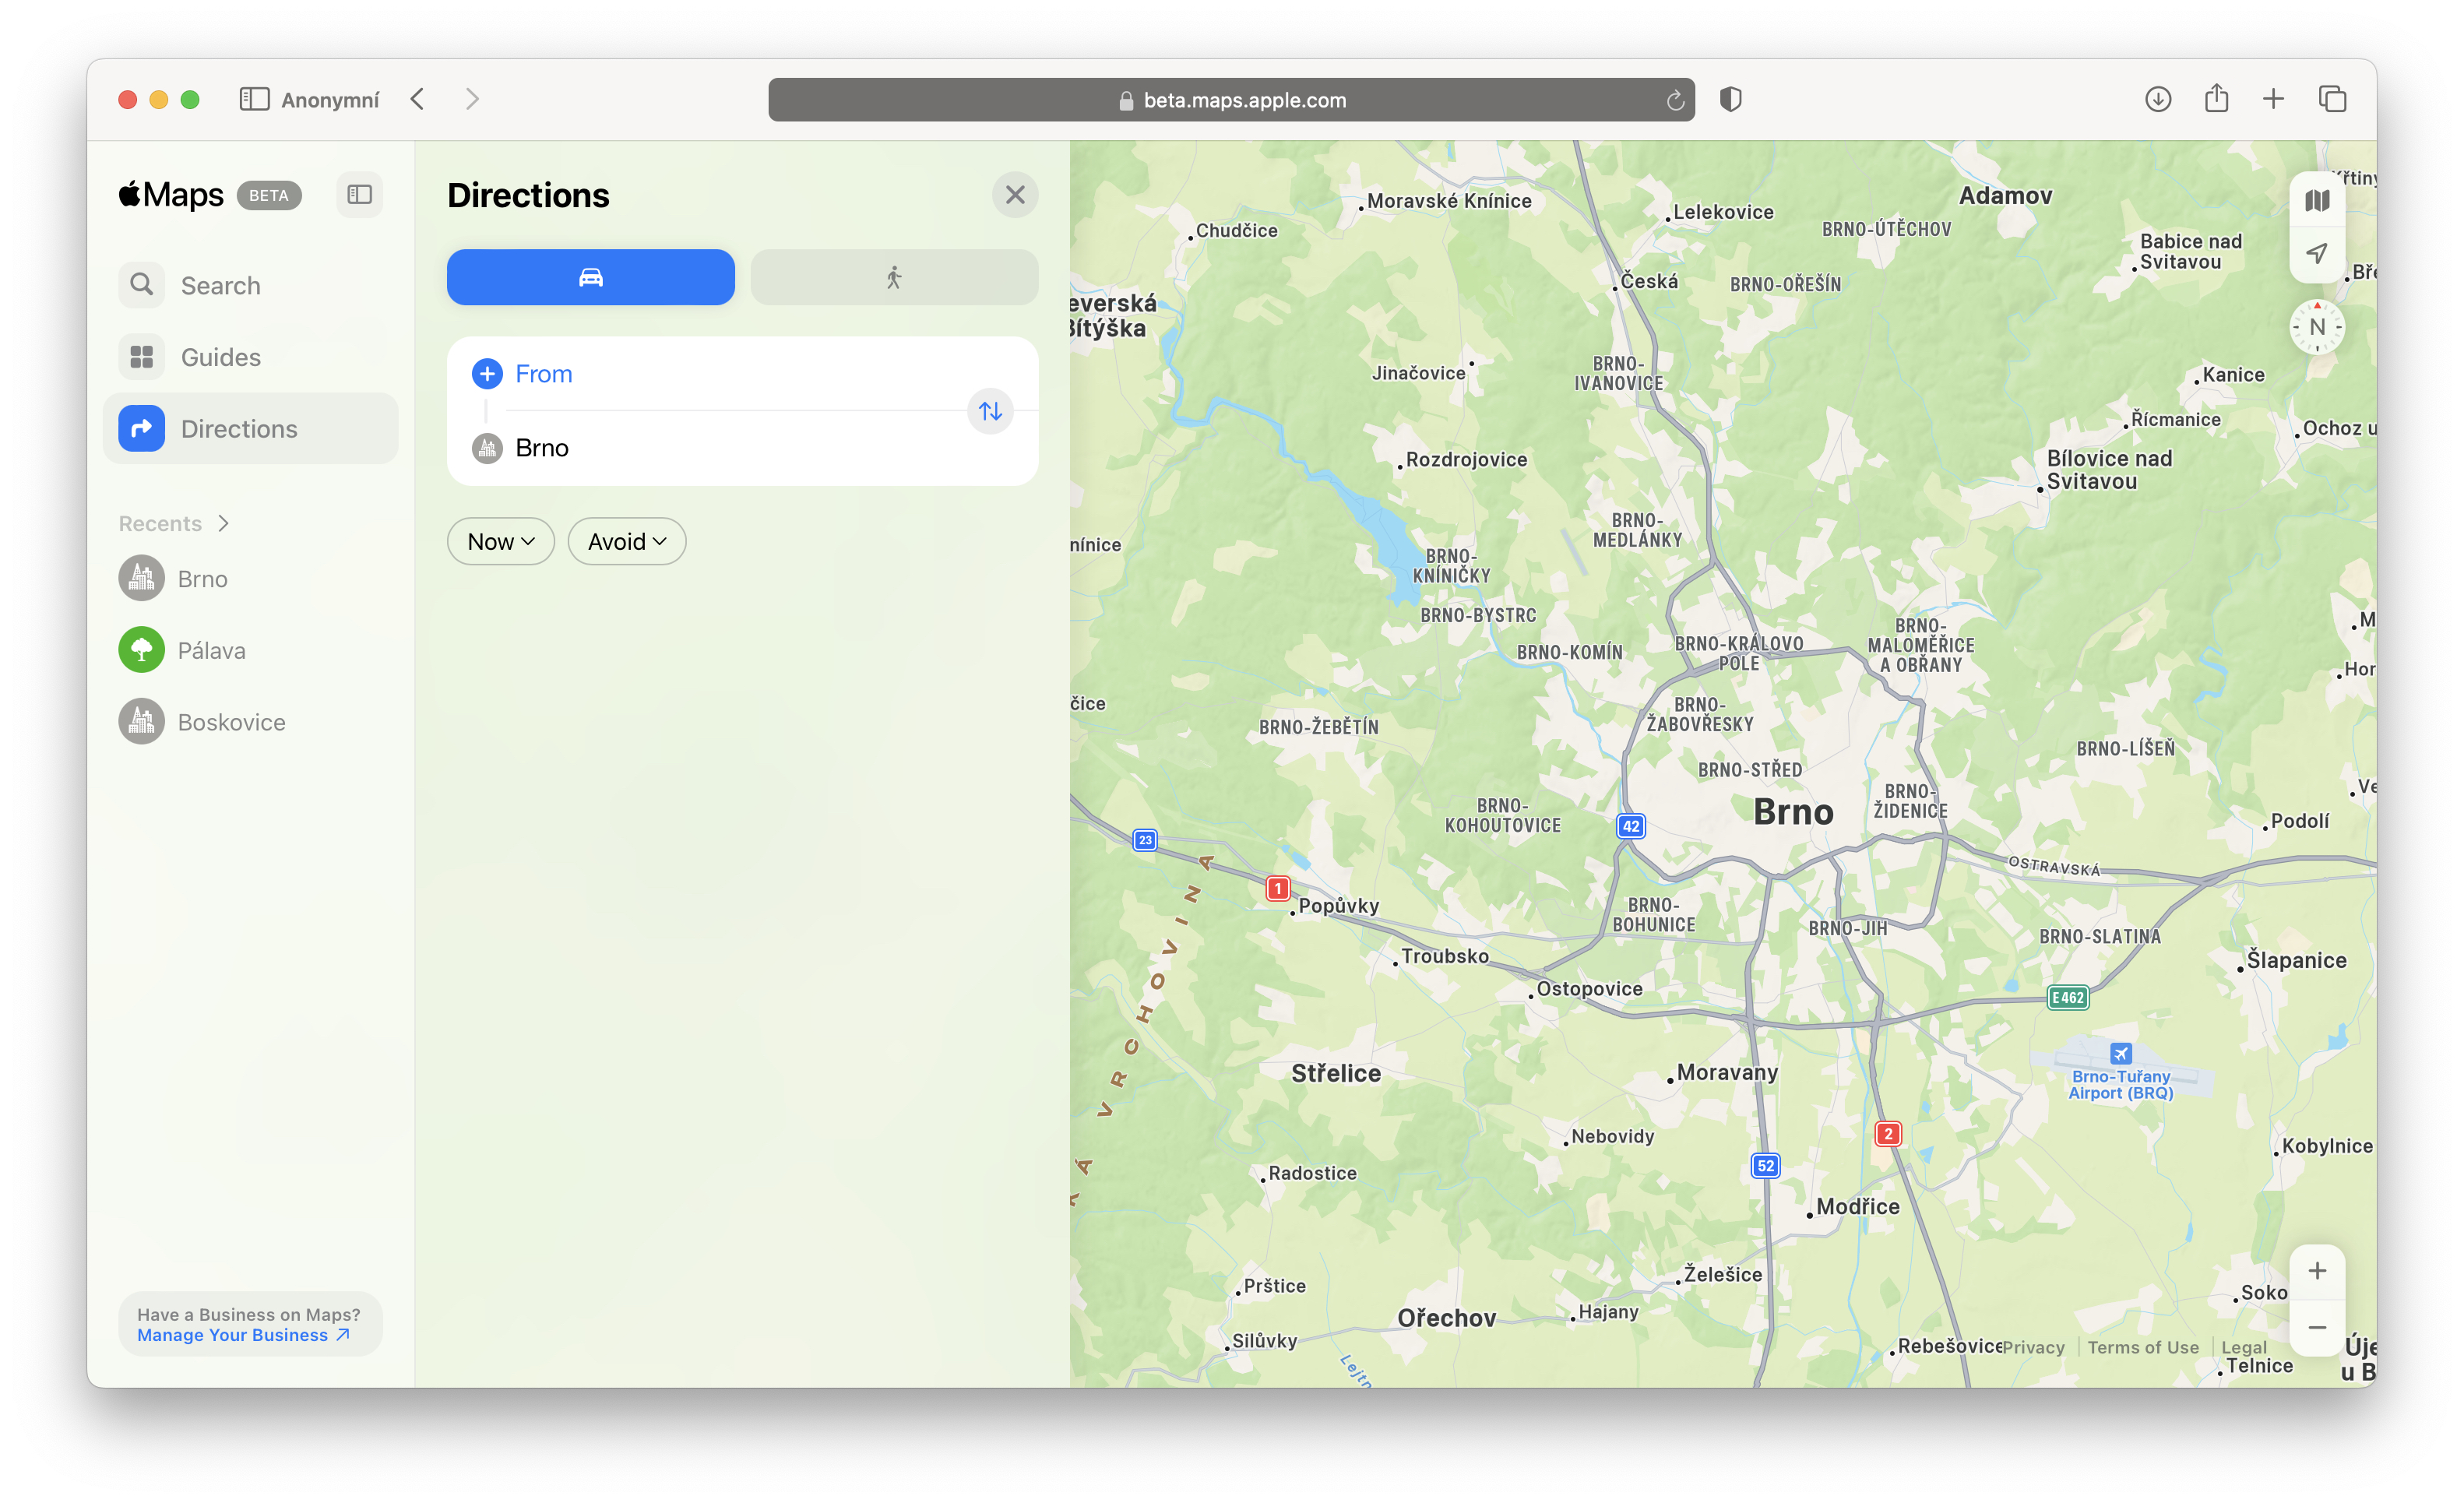Open the Now departure time dropdown
Image resolution: width=2464 pixels, height=1503 pixels.
[x=500, y=541]
